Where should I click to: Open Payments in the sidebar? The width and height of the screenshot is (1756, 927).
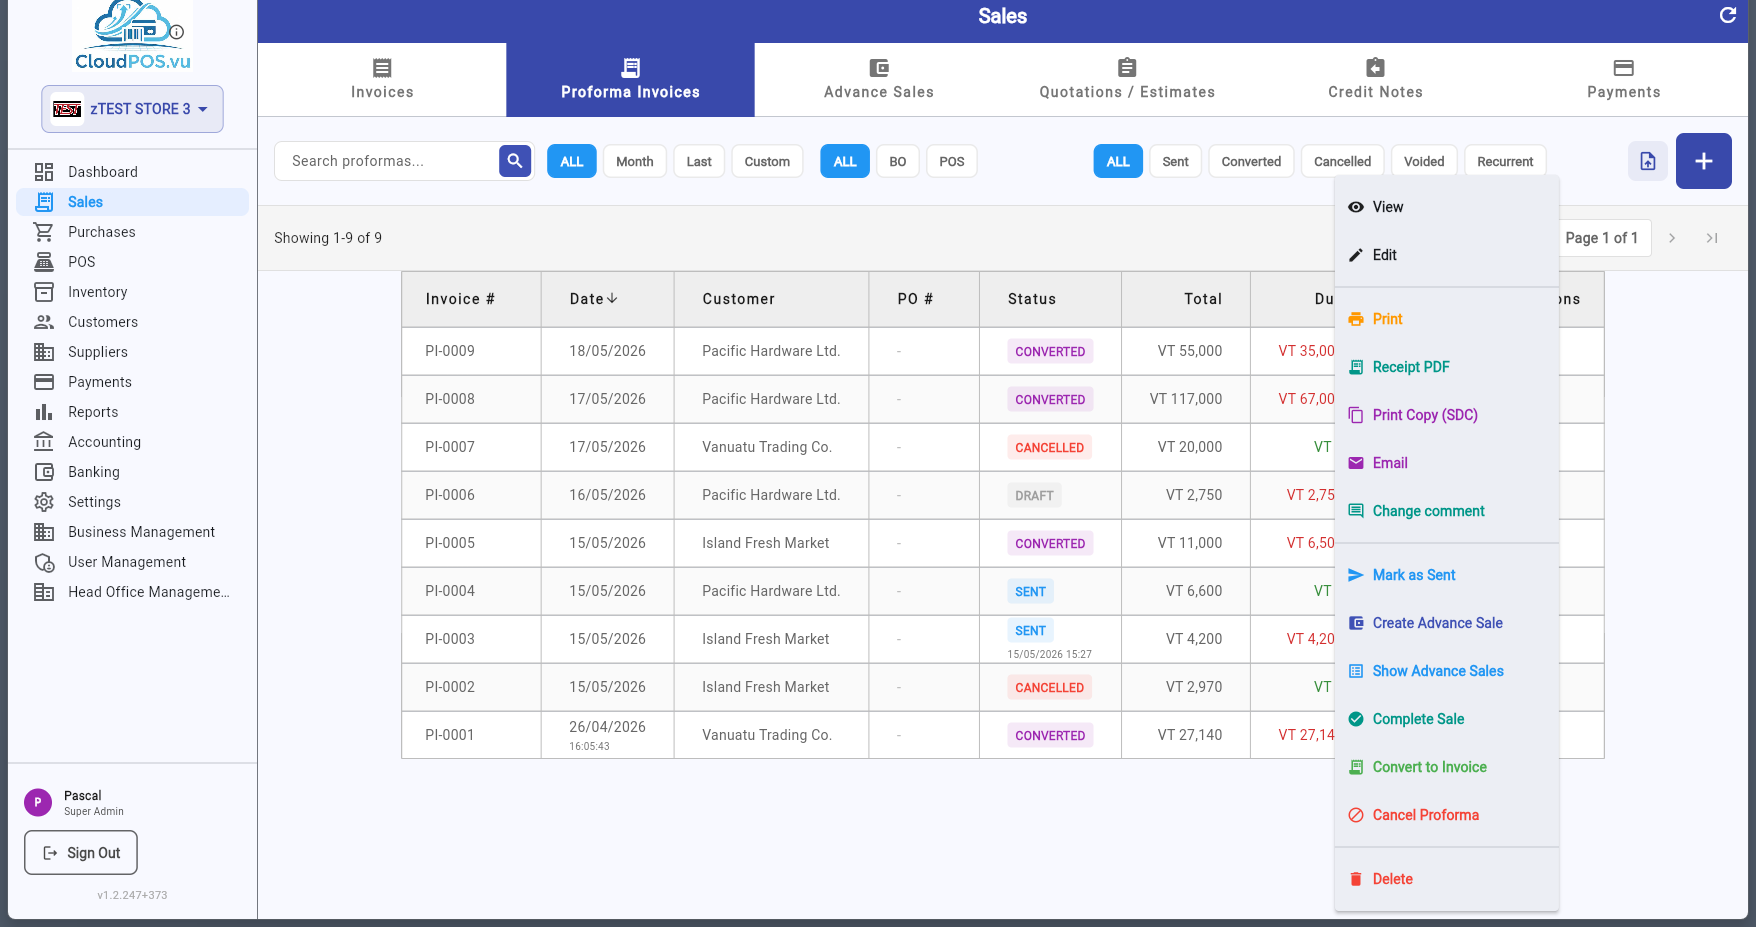tap(132, 382)
